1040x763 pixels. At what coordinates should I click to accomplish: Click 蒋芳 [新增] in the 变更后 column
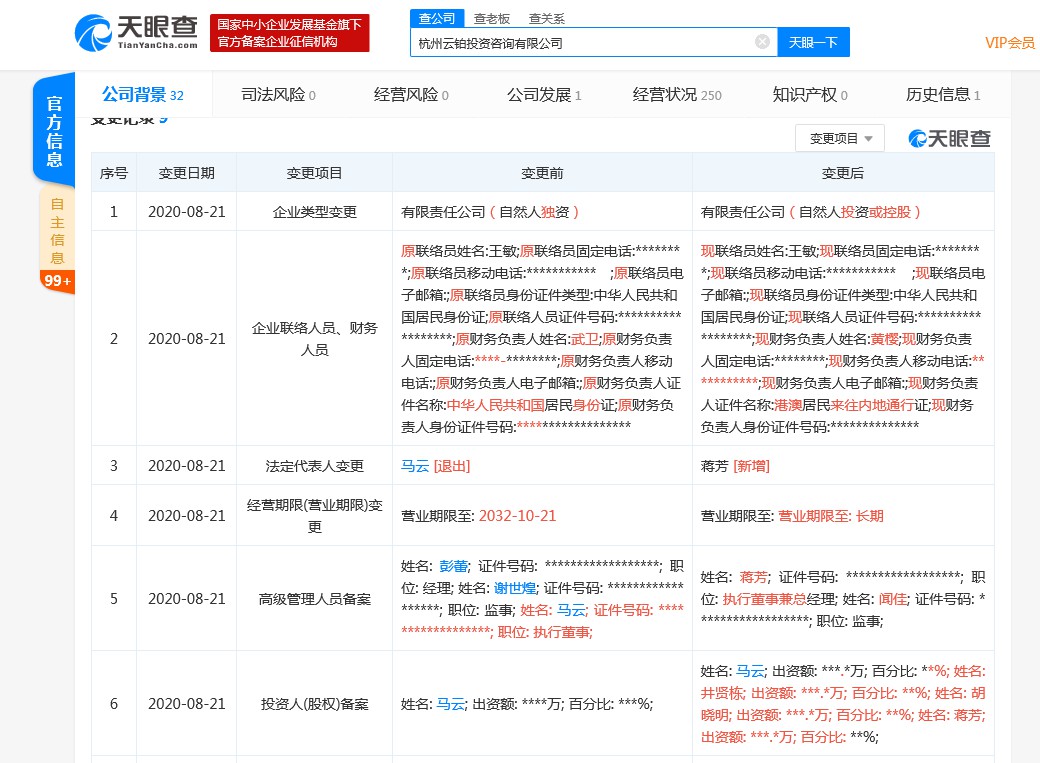click(x=735, y=466)
